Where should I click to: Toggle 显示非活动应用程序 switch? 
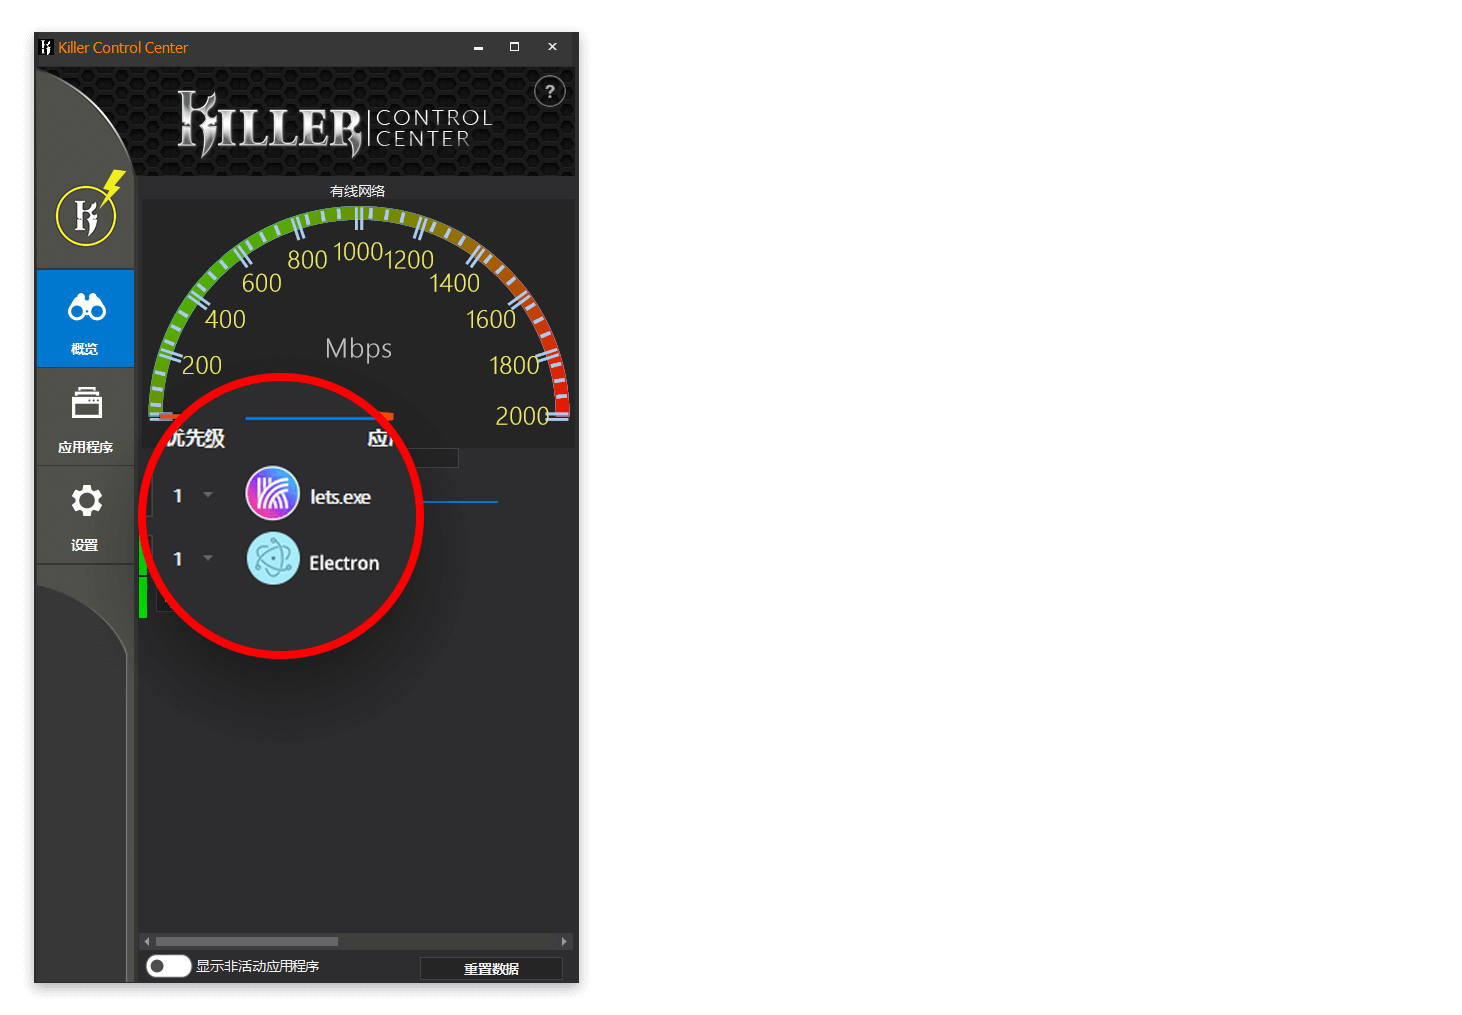tap(168, 966)
